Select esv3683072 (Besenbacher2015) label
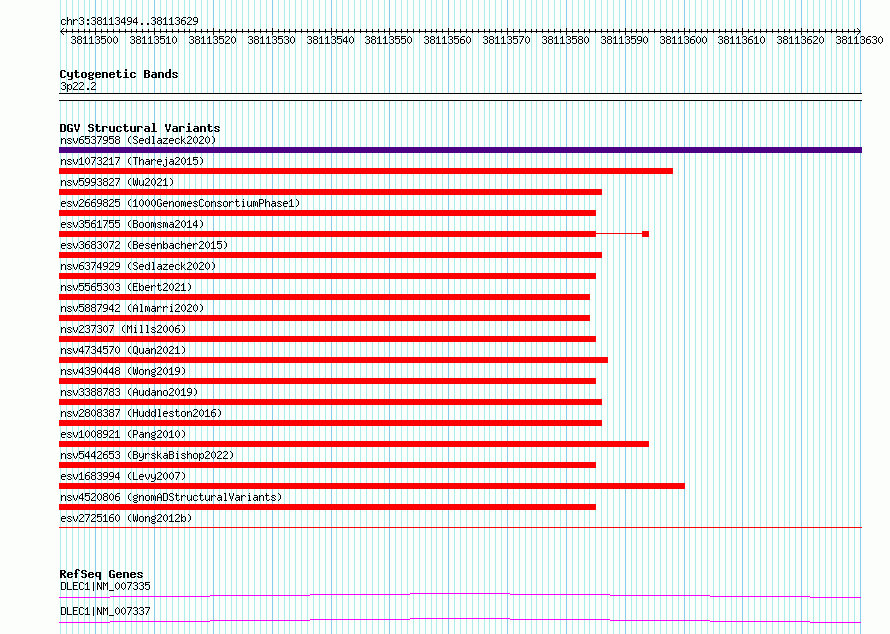890x634 pixels. pyautogui.click(x=144, y=245)
